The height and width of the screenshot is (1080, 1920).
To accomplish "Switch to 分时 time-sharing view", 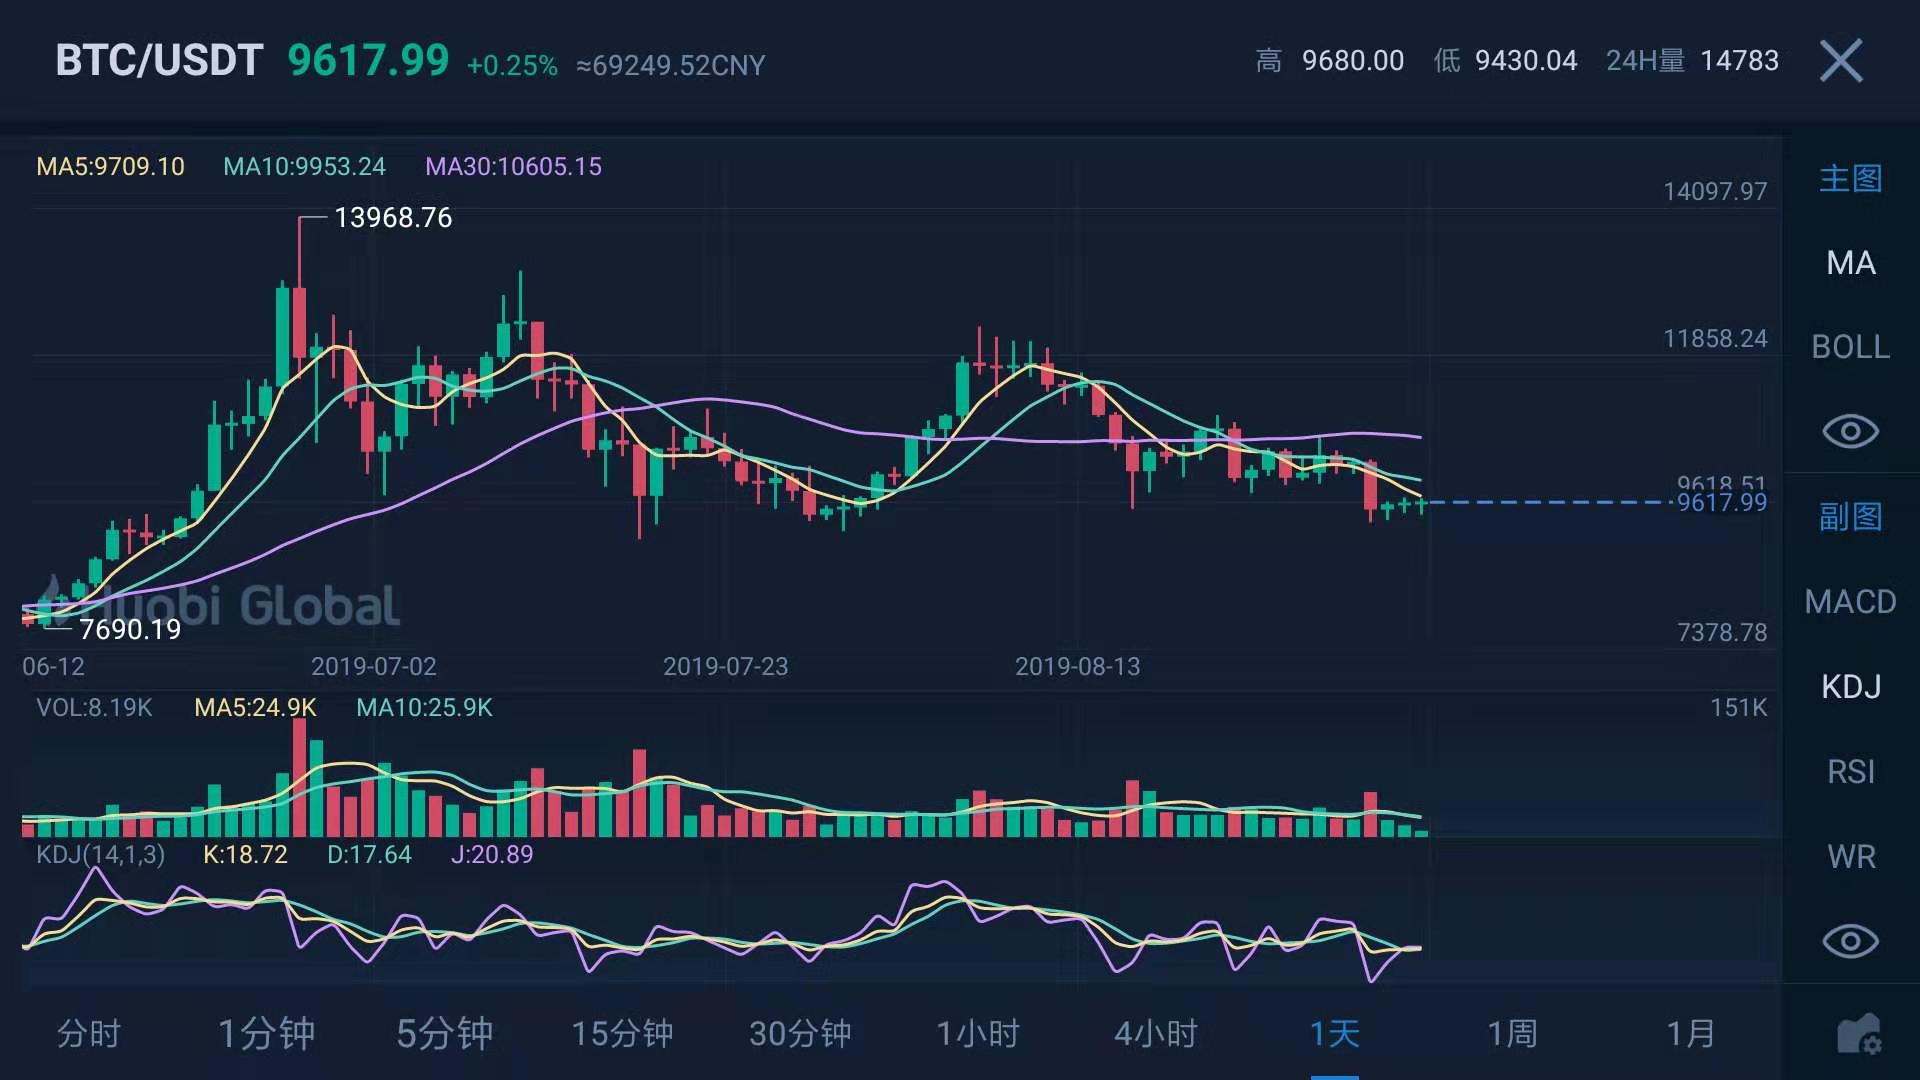I will click(x=88, y=1033).
